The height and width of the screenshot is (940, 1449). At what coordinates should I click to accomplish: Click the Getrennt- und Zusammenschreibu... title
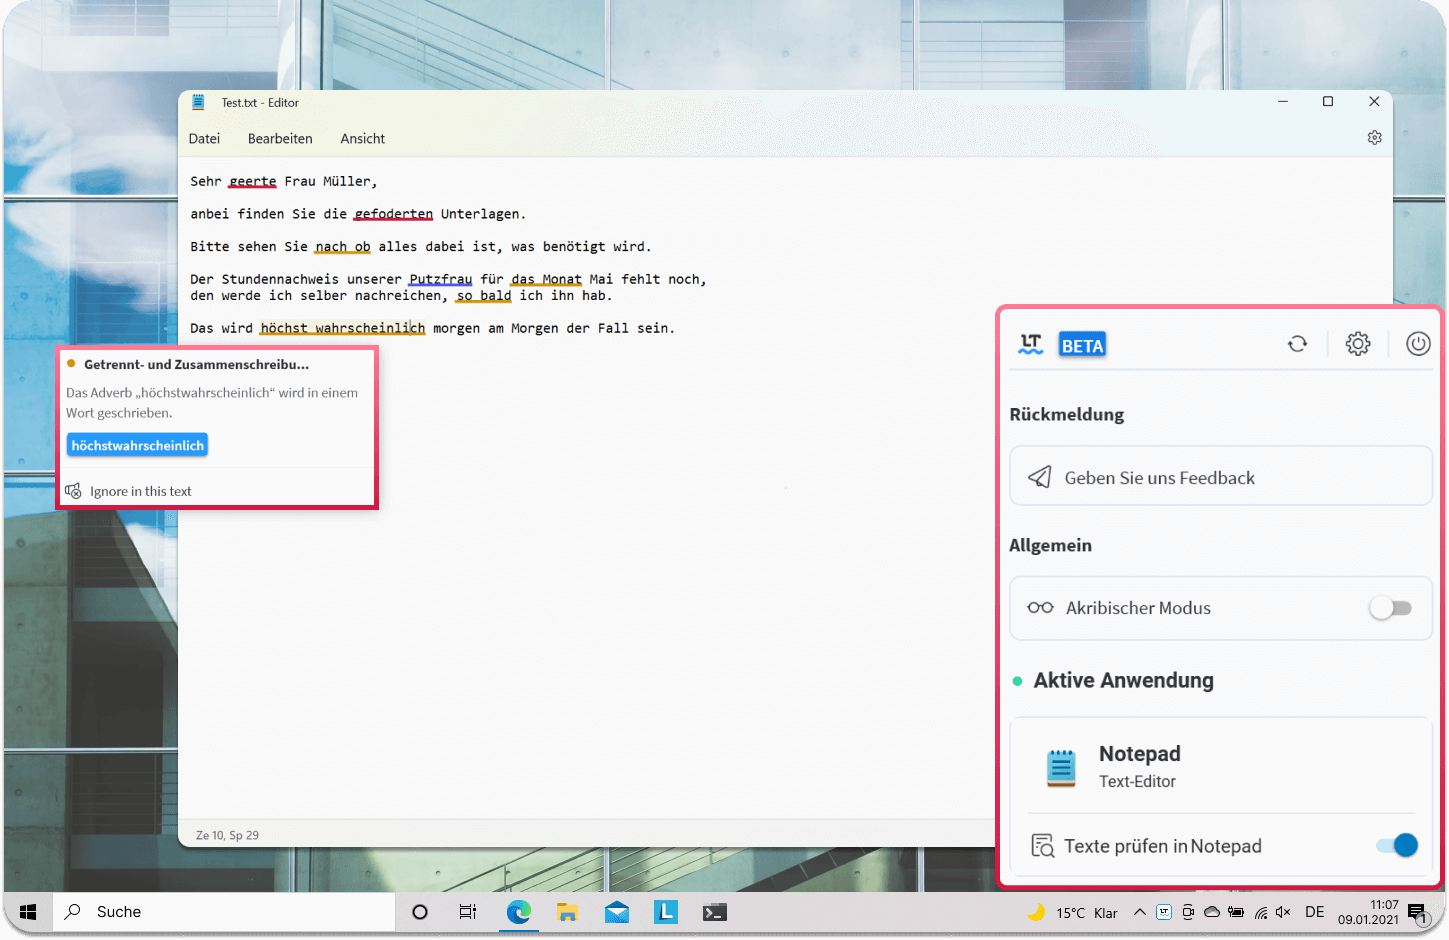tap(197, 364)
